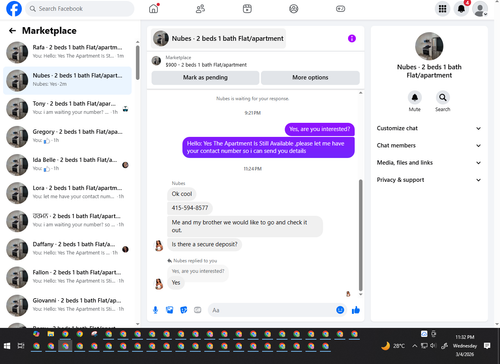The width and height of the screenshot is (500, 364).
Task: Open the account profile avatar menu
Action: 480,9
